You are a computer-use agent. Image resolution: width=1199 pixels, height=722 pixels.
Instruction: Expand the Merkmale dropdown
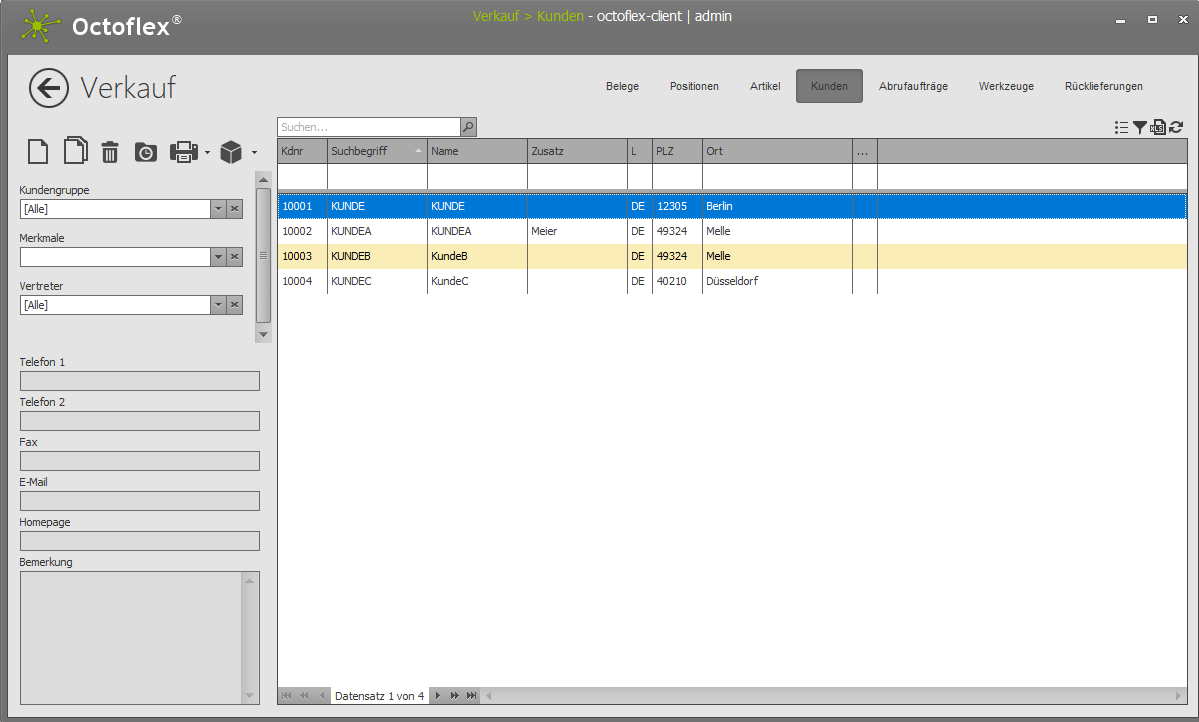point(218,257)
